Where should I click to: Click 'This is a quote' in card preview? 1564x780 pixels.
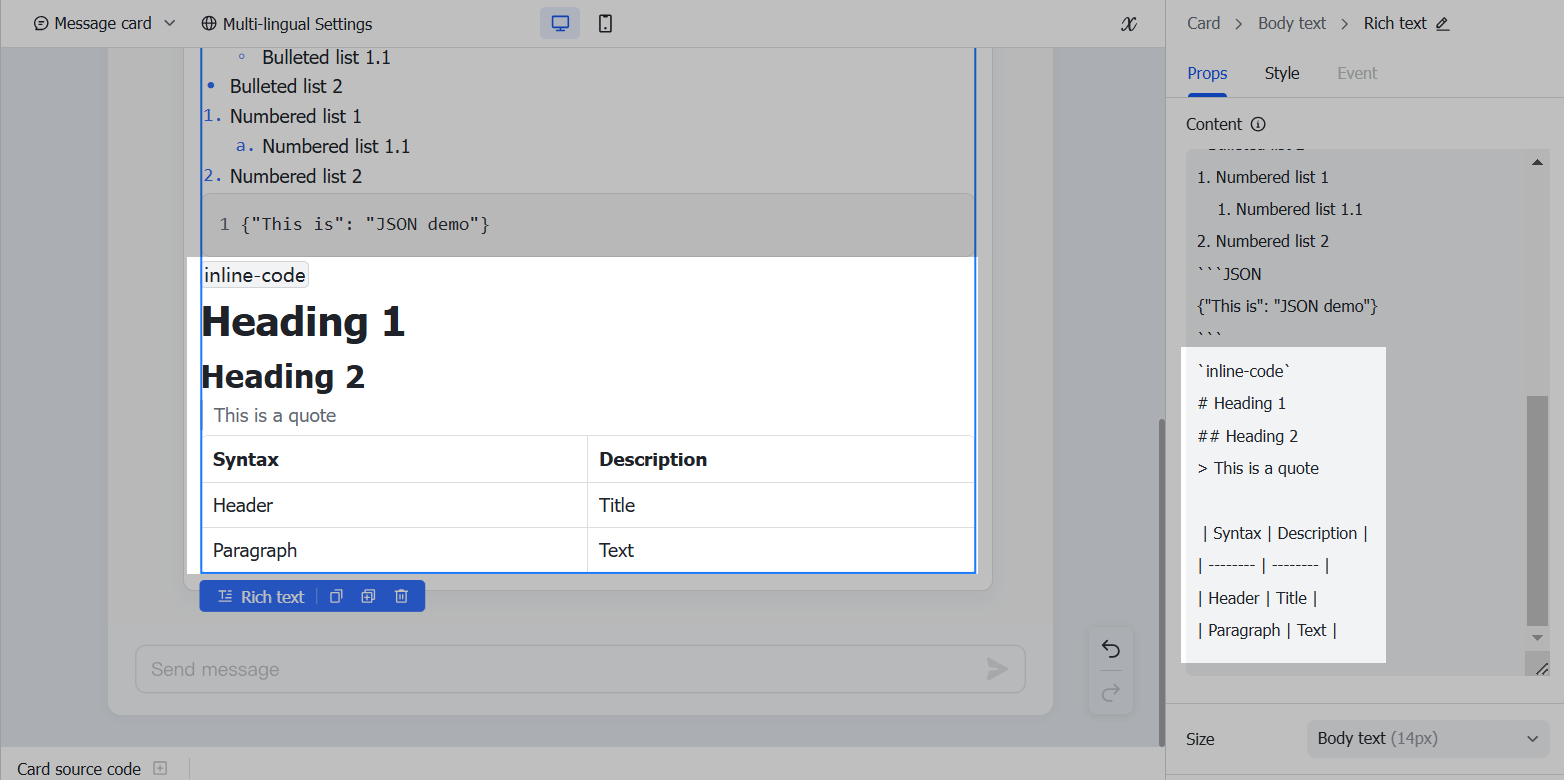click(x=275, y=416)
